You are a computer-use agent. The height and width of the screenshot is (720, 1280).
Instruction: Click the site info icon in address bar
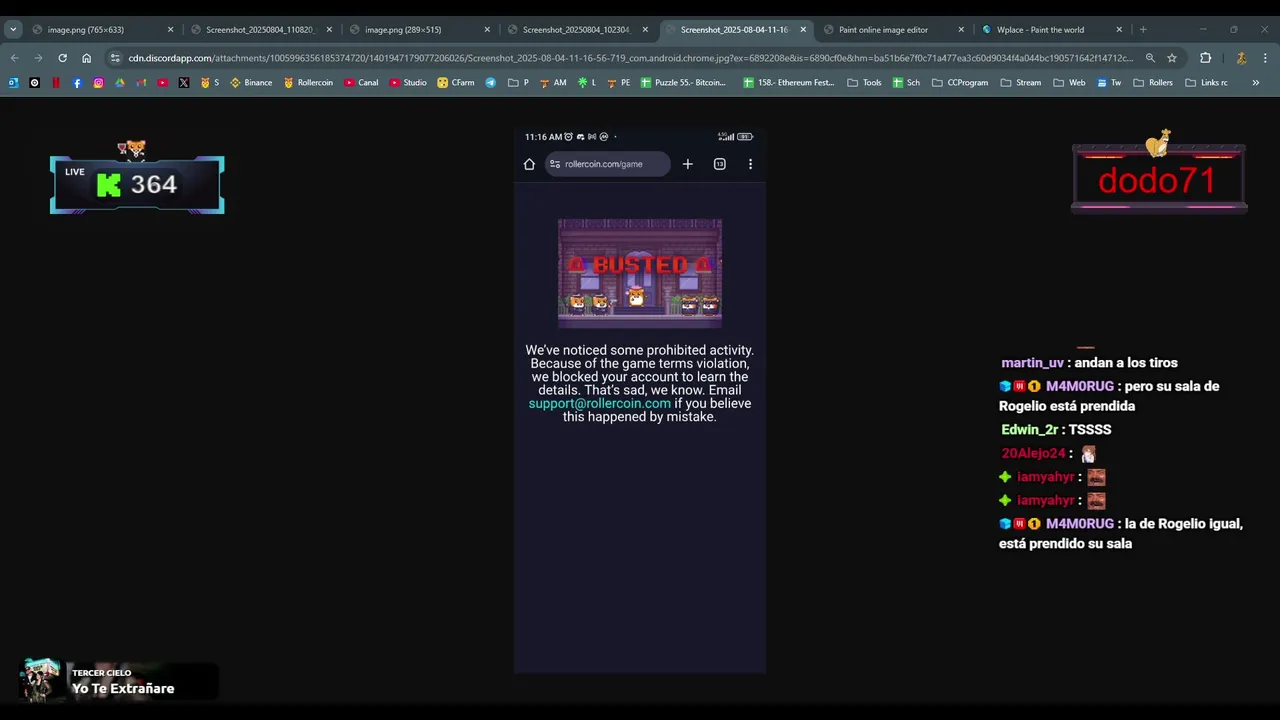[115, 58]
